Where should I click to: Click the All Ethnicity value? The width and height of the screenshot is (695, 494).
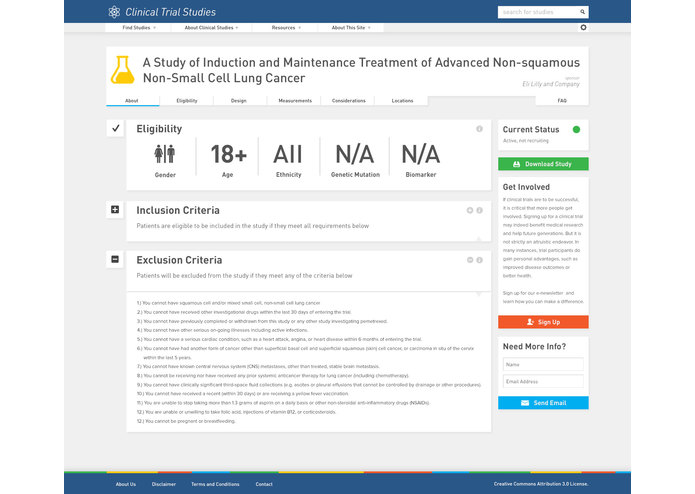pyautogui.click(x=288, y=154)
